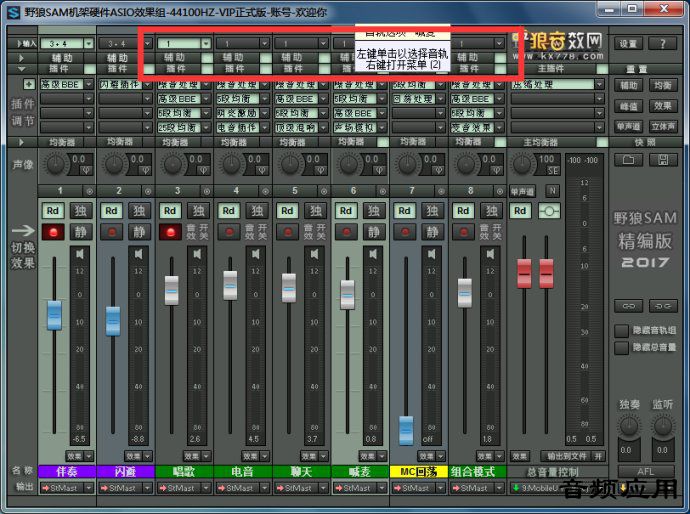Toggle the 单声道 mono button on master
The height and width of the screenshot is (514, 690).
pyautogui.click(x=522, y=191)
